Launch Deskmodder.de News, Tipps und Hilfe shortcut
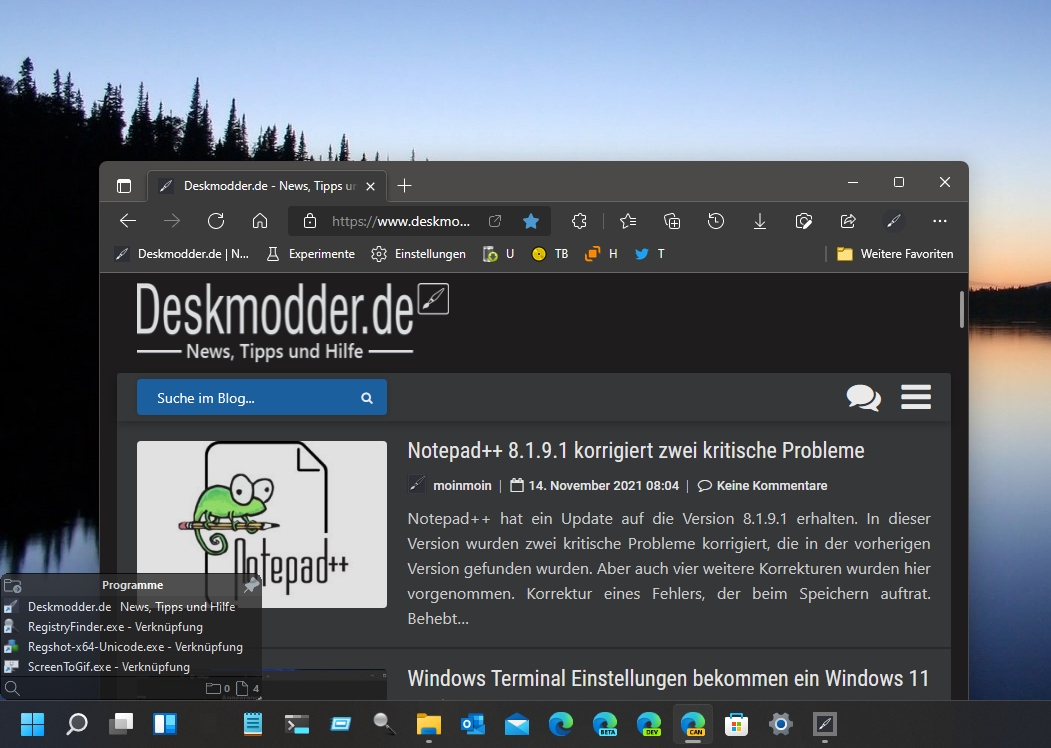 click(x=131, y=607)
